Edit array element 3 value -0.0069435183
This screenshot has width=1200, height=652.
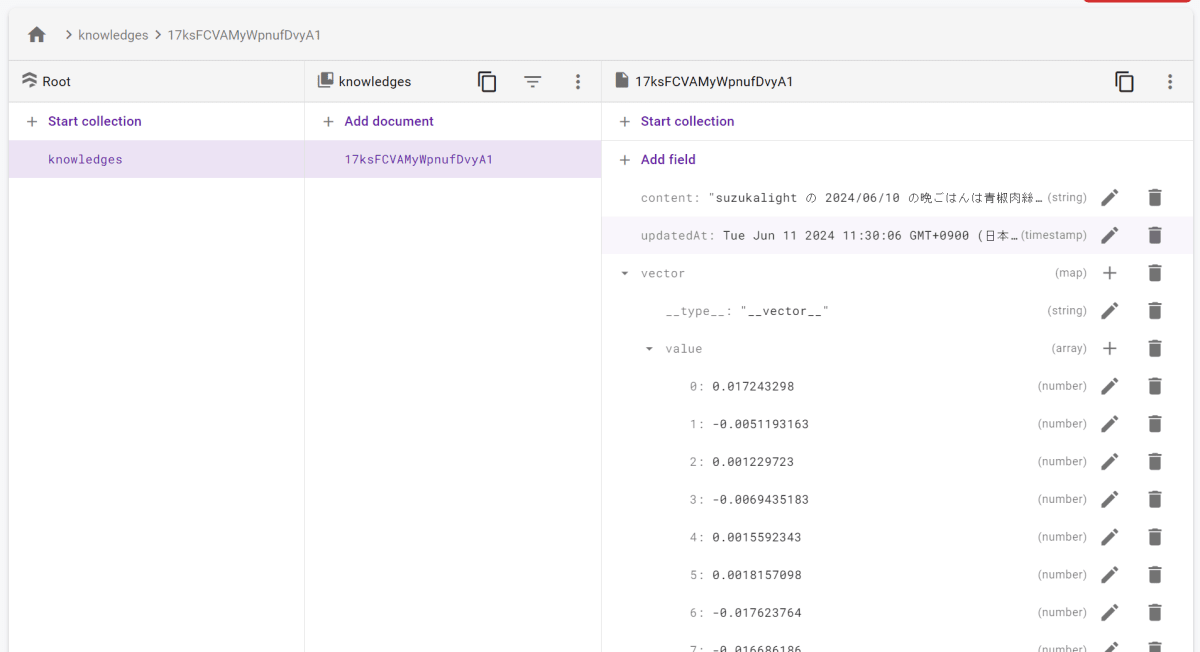[1109, 499]
